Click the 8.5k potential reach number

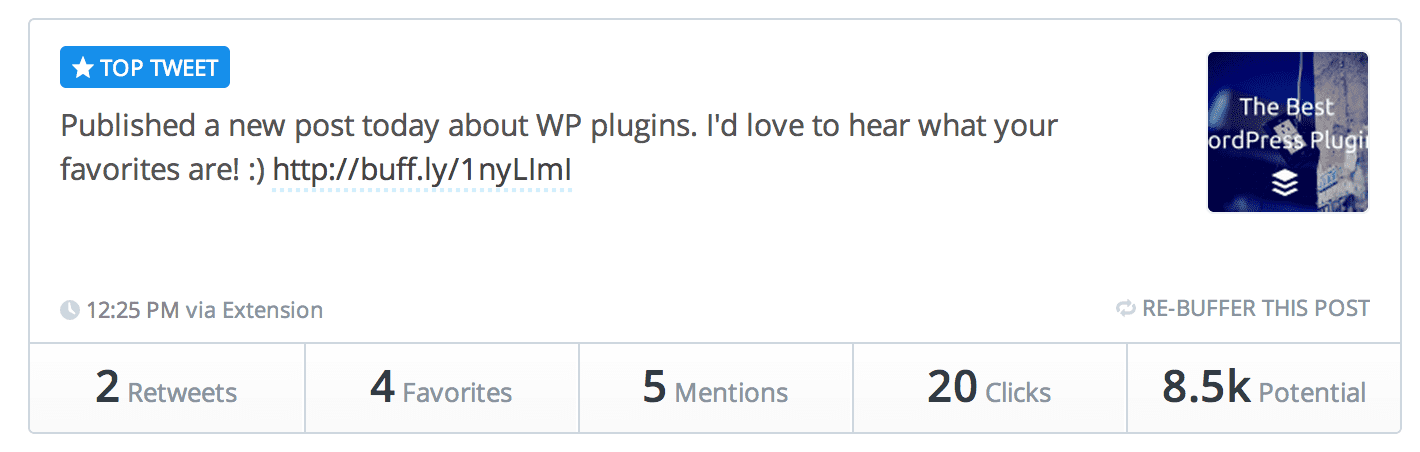click(x=1206, y=388)
